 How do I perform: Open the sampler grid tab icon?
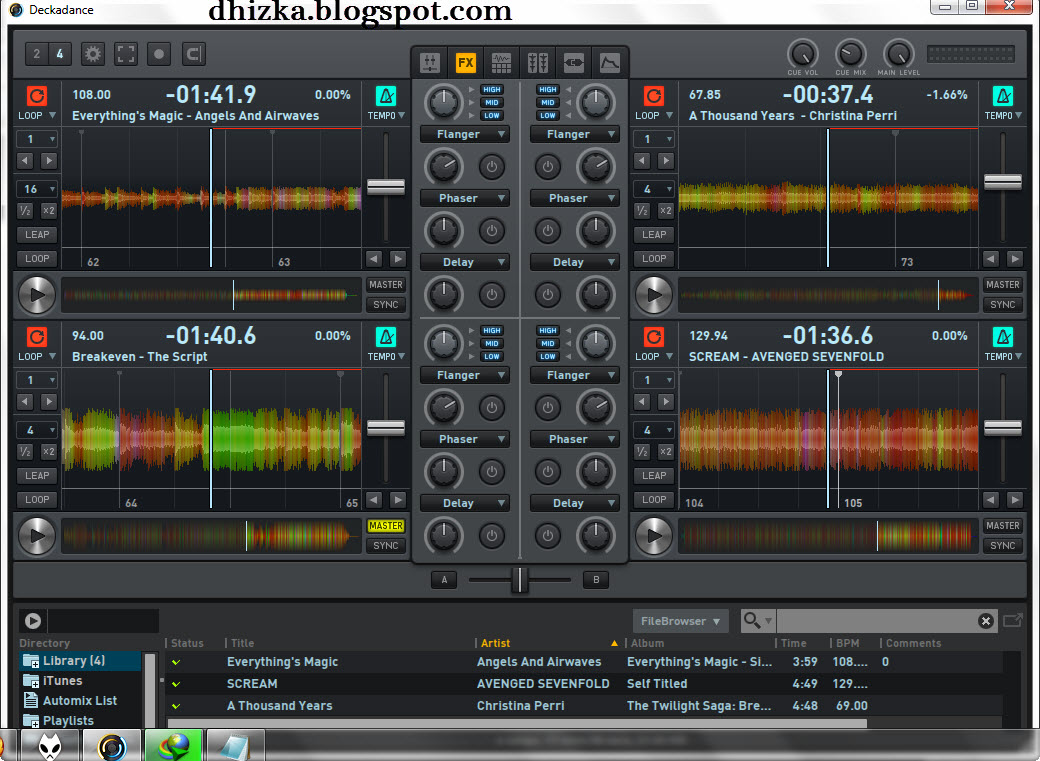tap(501, 63)
